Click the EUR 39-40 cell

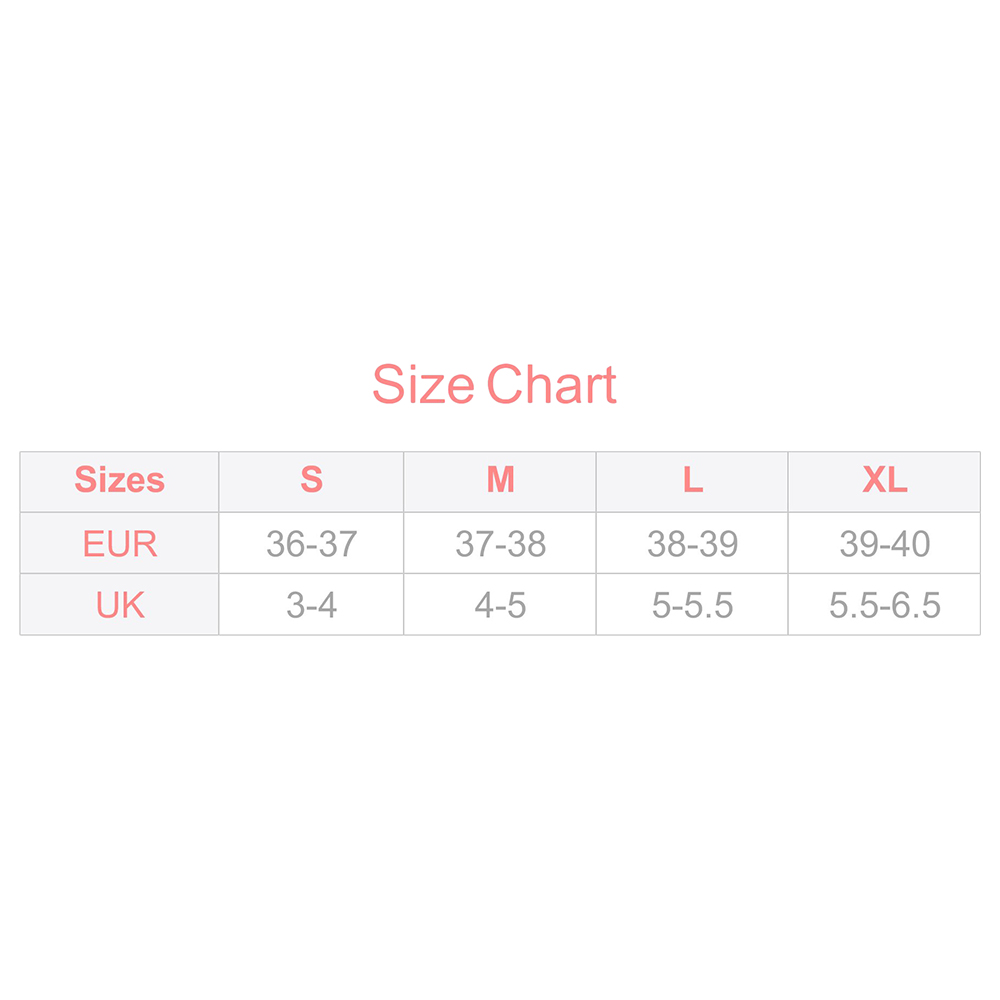[885, 543]
